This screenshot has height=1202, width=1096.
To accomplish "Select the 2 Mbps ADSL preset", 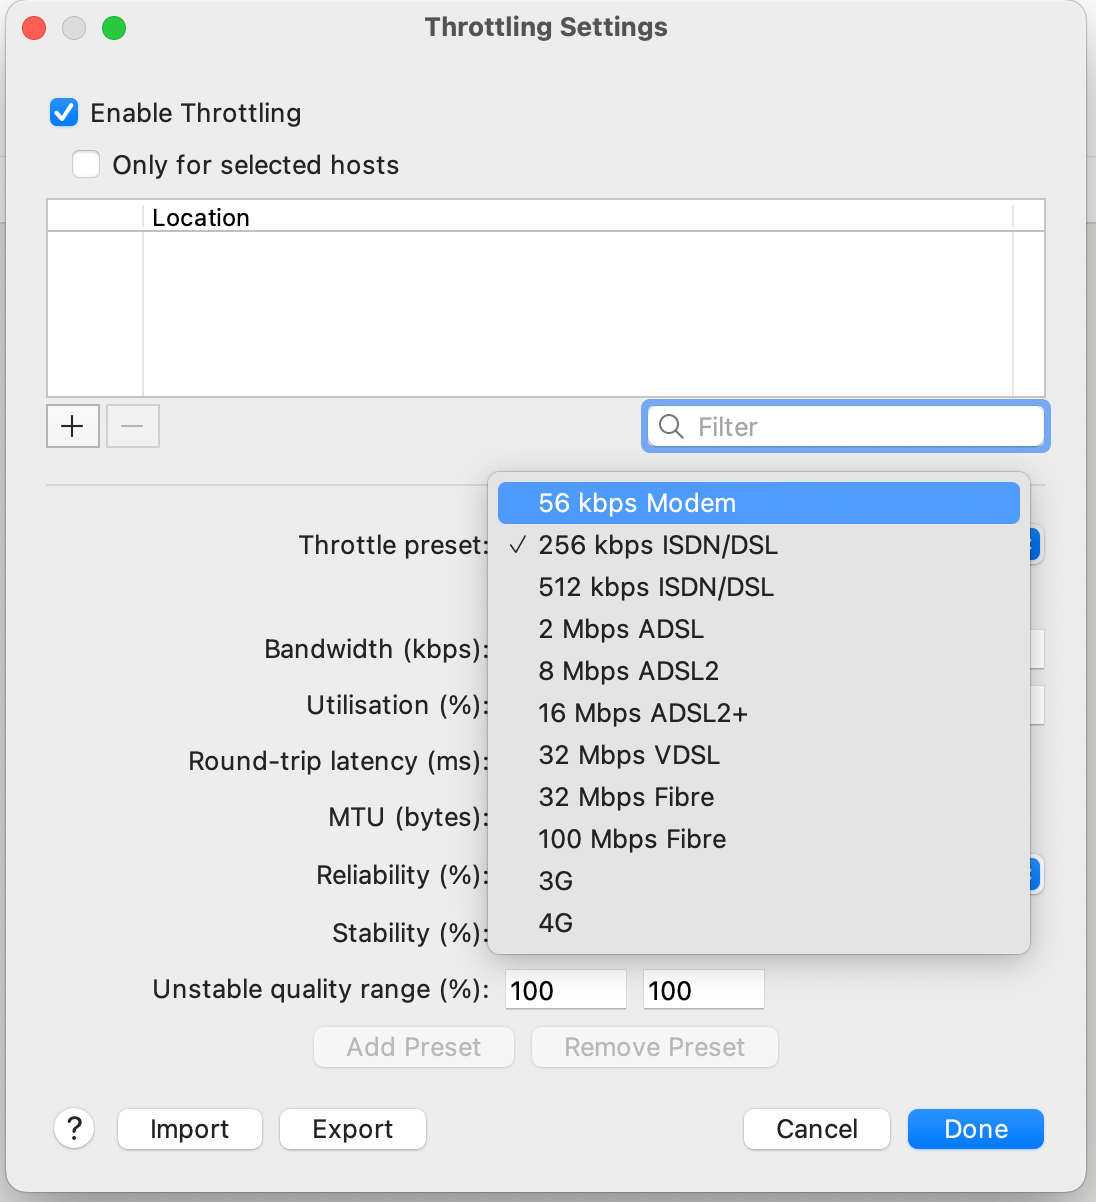I will pos(620,629).
